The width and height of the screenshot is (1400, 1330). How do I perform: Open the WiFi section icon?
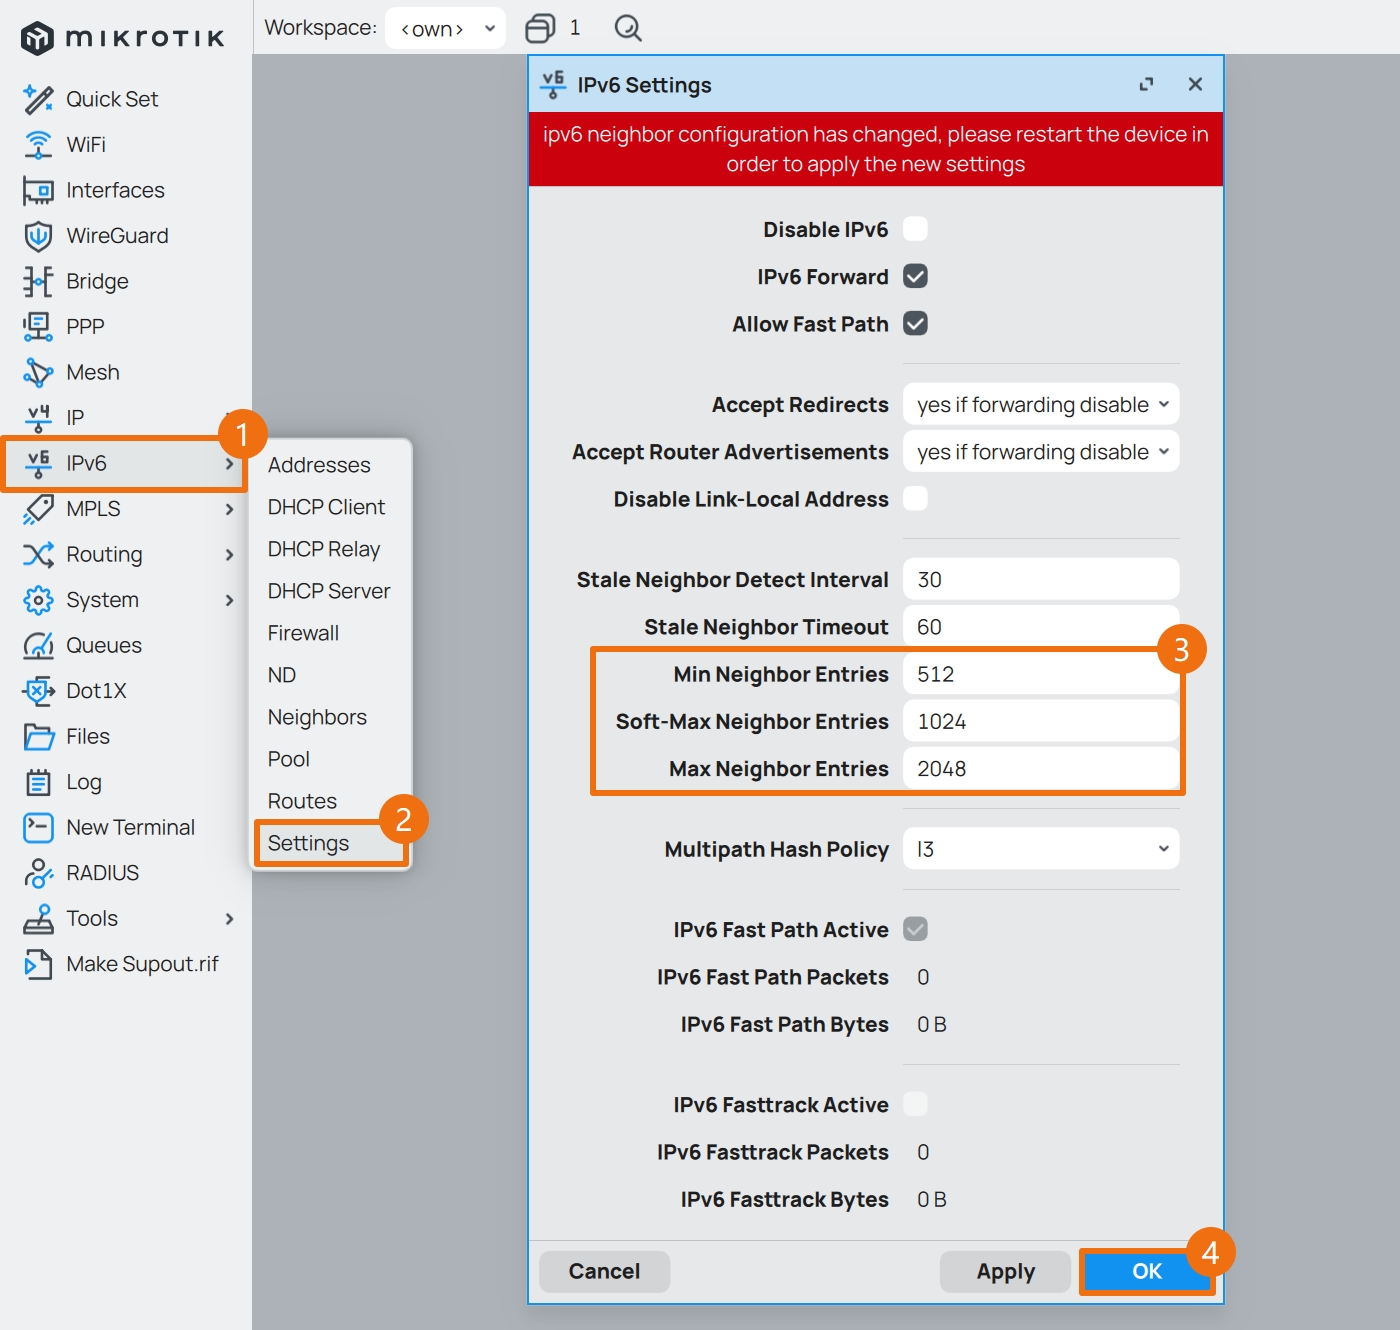[38, 145]
